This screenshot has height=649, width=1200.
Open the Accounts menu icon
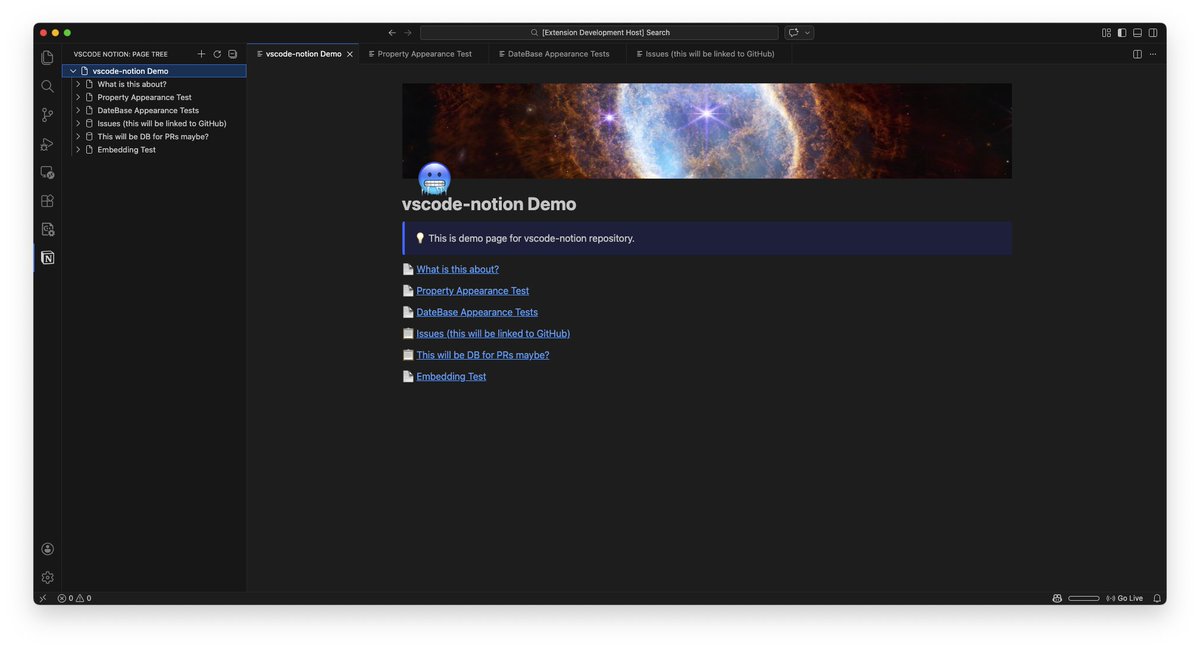point(47,549)
